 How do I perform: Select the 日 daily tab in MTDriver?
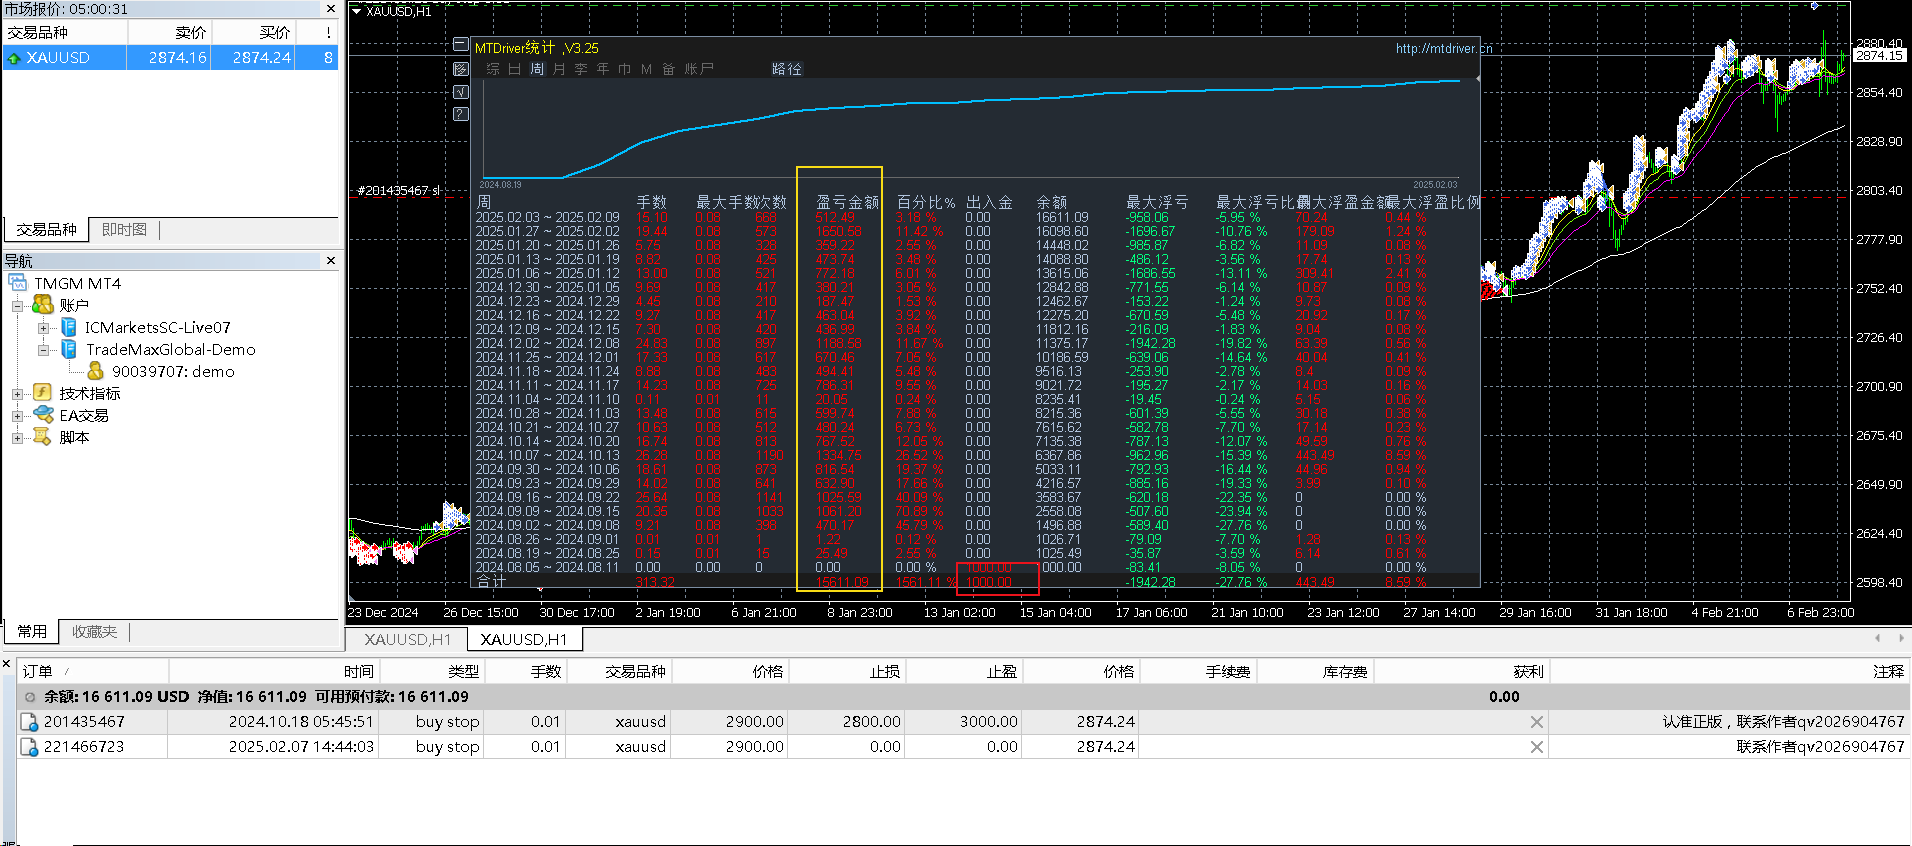514,69
